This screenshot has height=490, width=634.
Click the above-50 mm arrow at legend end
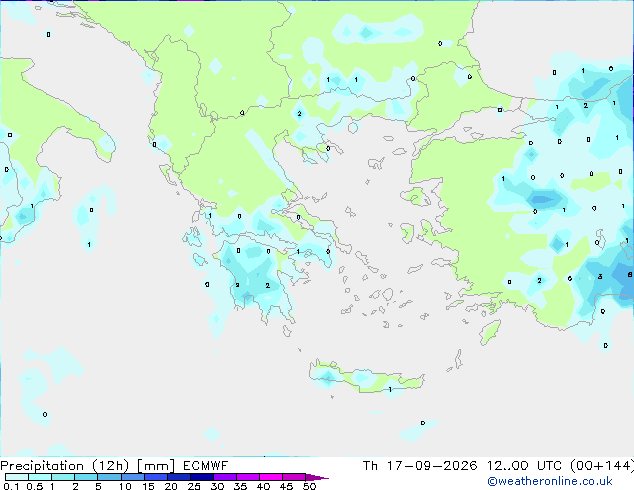317,477
